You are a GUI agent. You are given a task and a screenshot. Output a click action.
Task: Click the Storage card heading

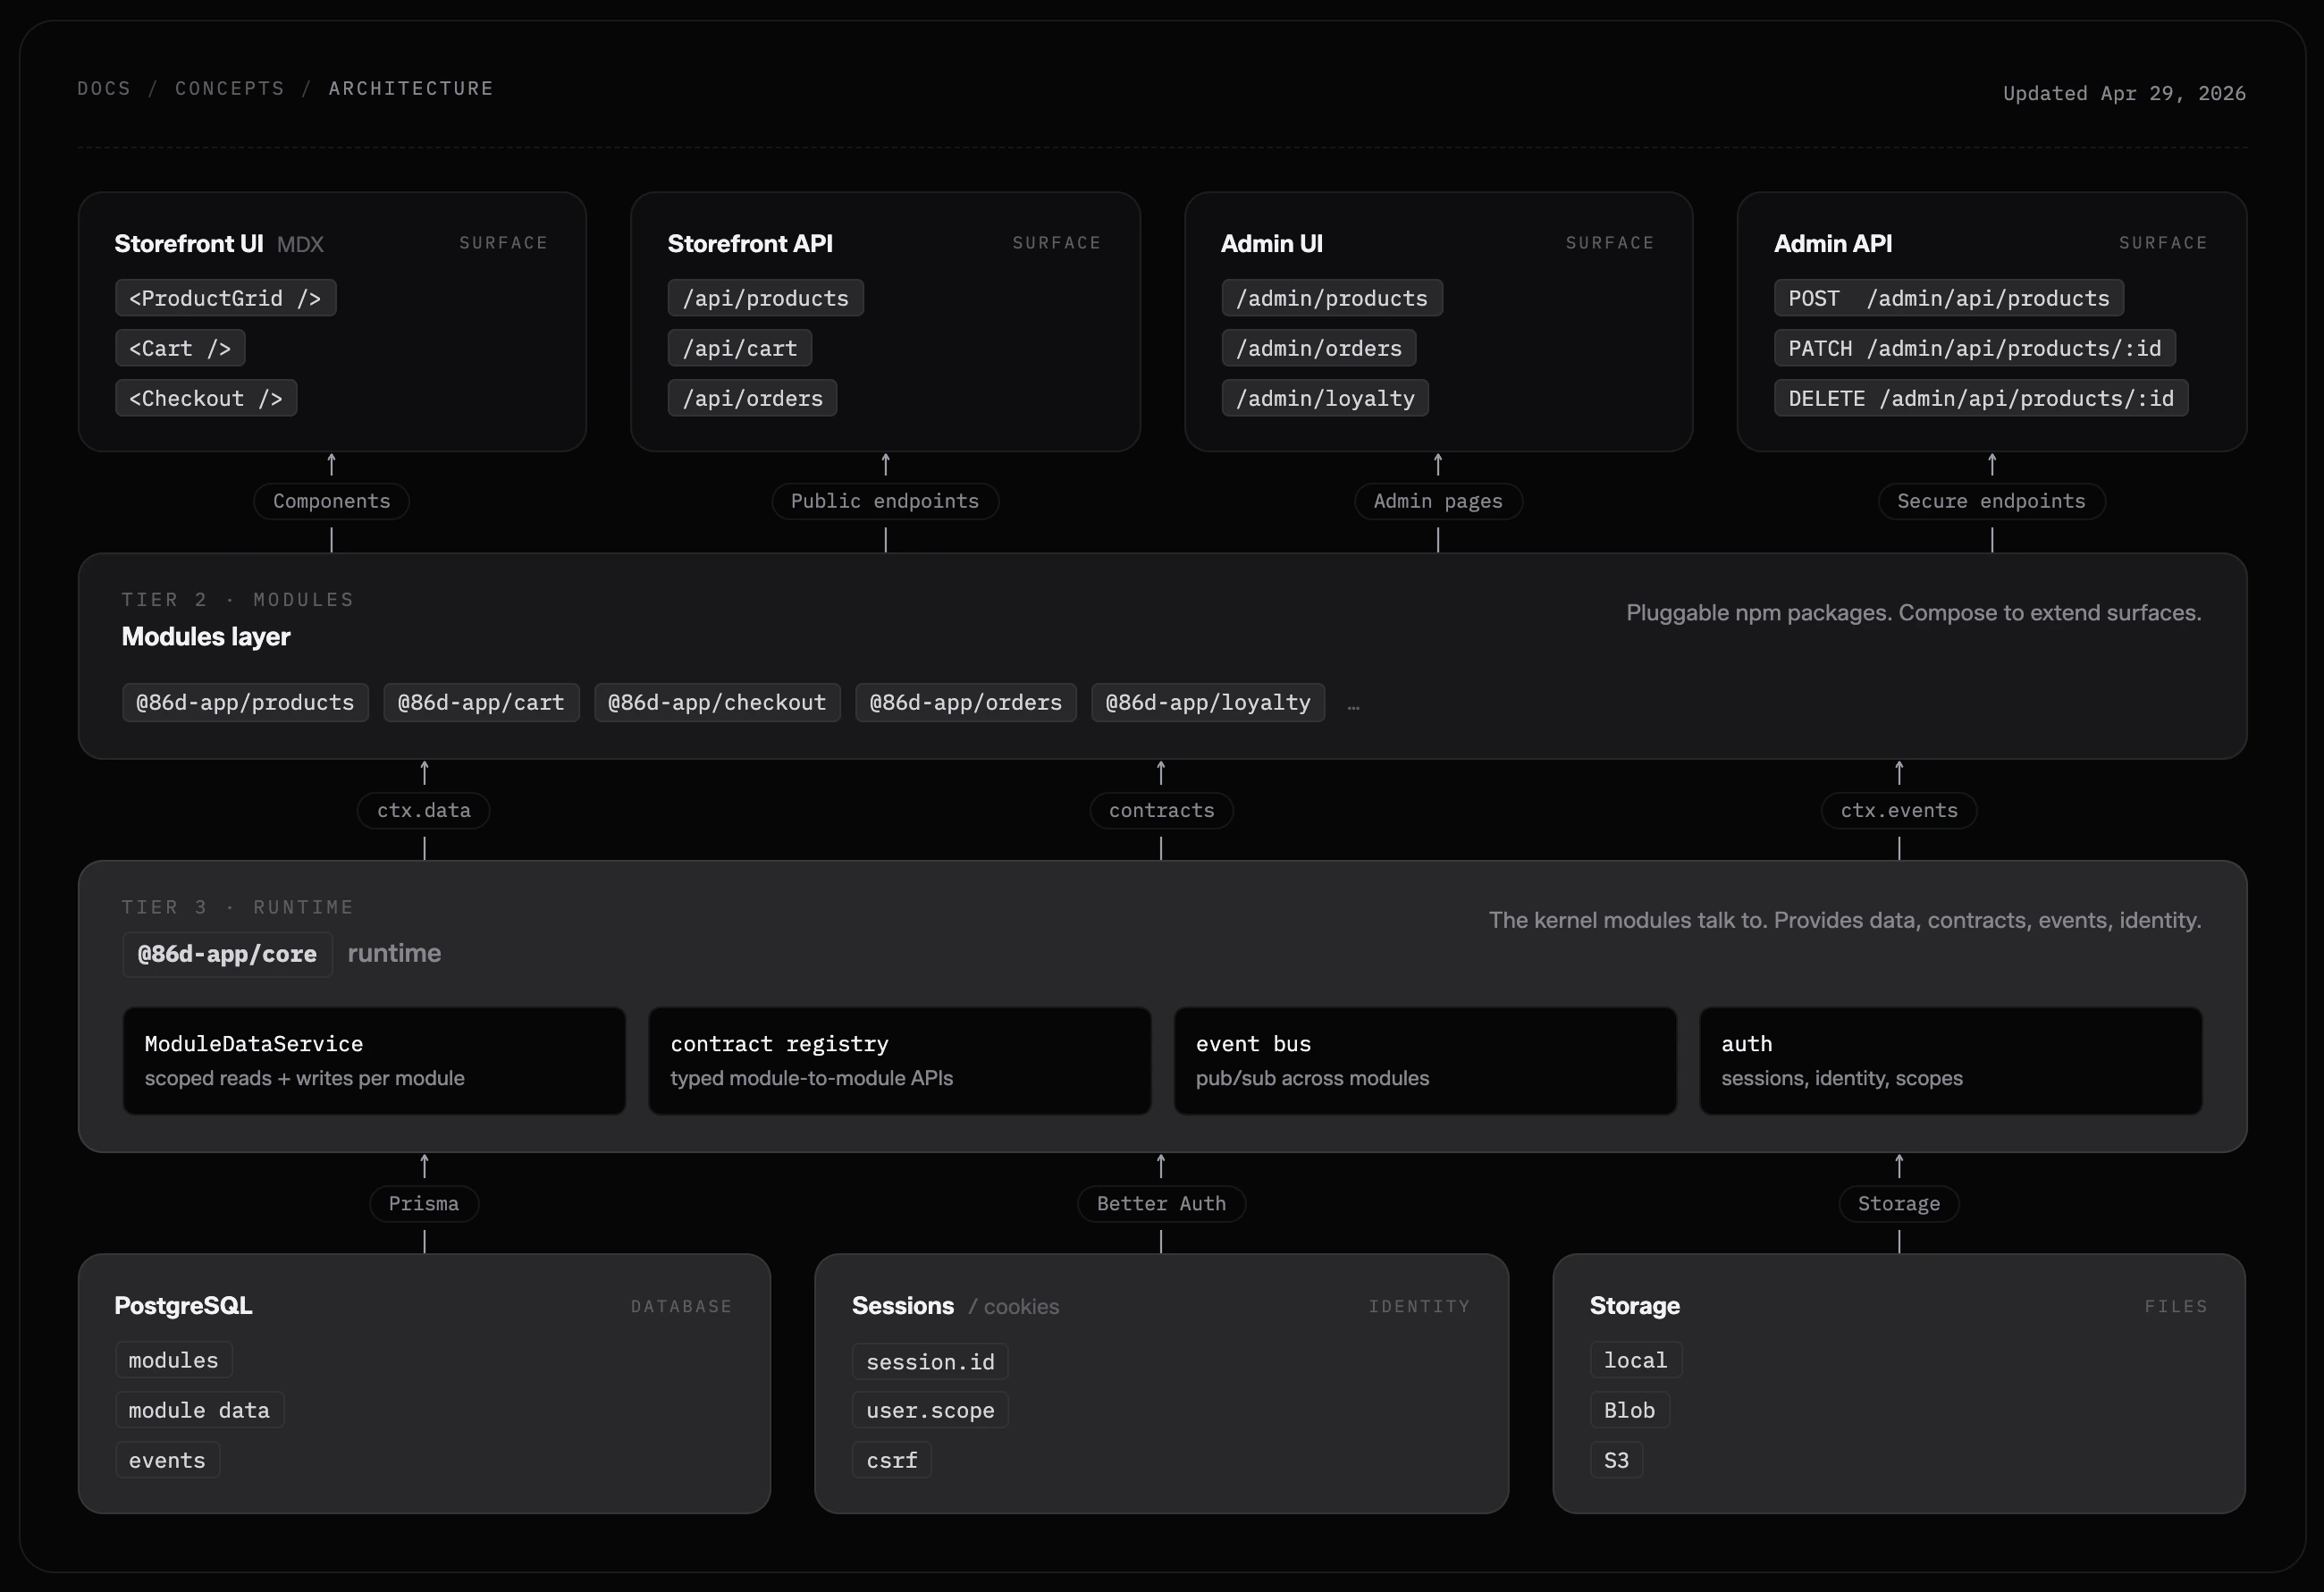click(x=1635, y=1305)
